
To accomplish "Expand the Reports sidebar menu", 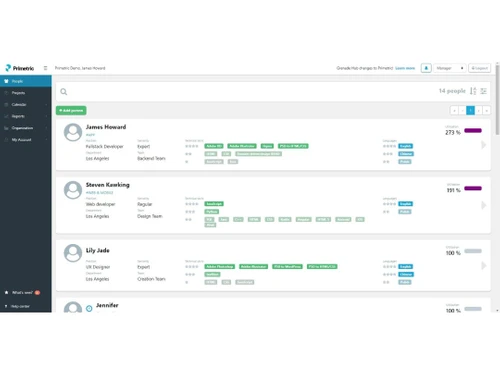I will click(x=26, y=116).
